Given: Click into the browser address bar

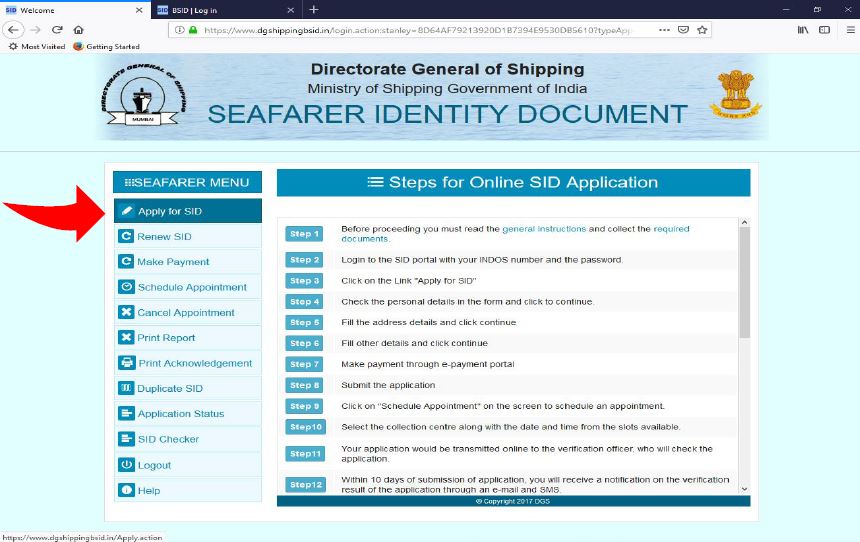Looking at the screenshot, I should (417, 30).
